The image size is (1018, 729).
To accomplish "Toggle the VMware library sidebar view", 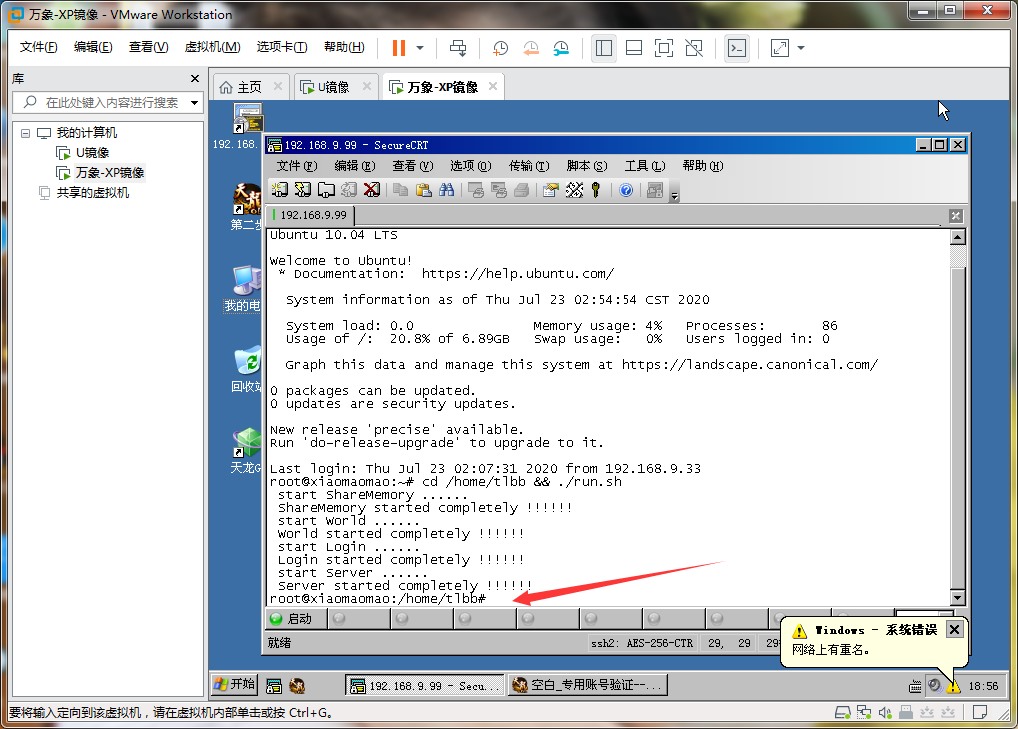I will click(x=604, y=48).
